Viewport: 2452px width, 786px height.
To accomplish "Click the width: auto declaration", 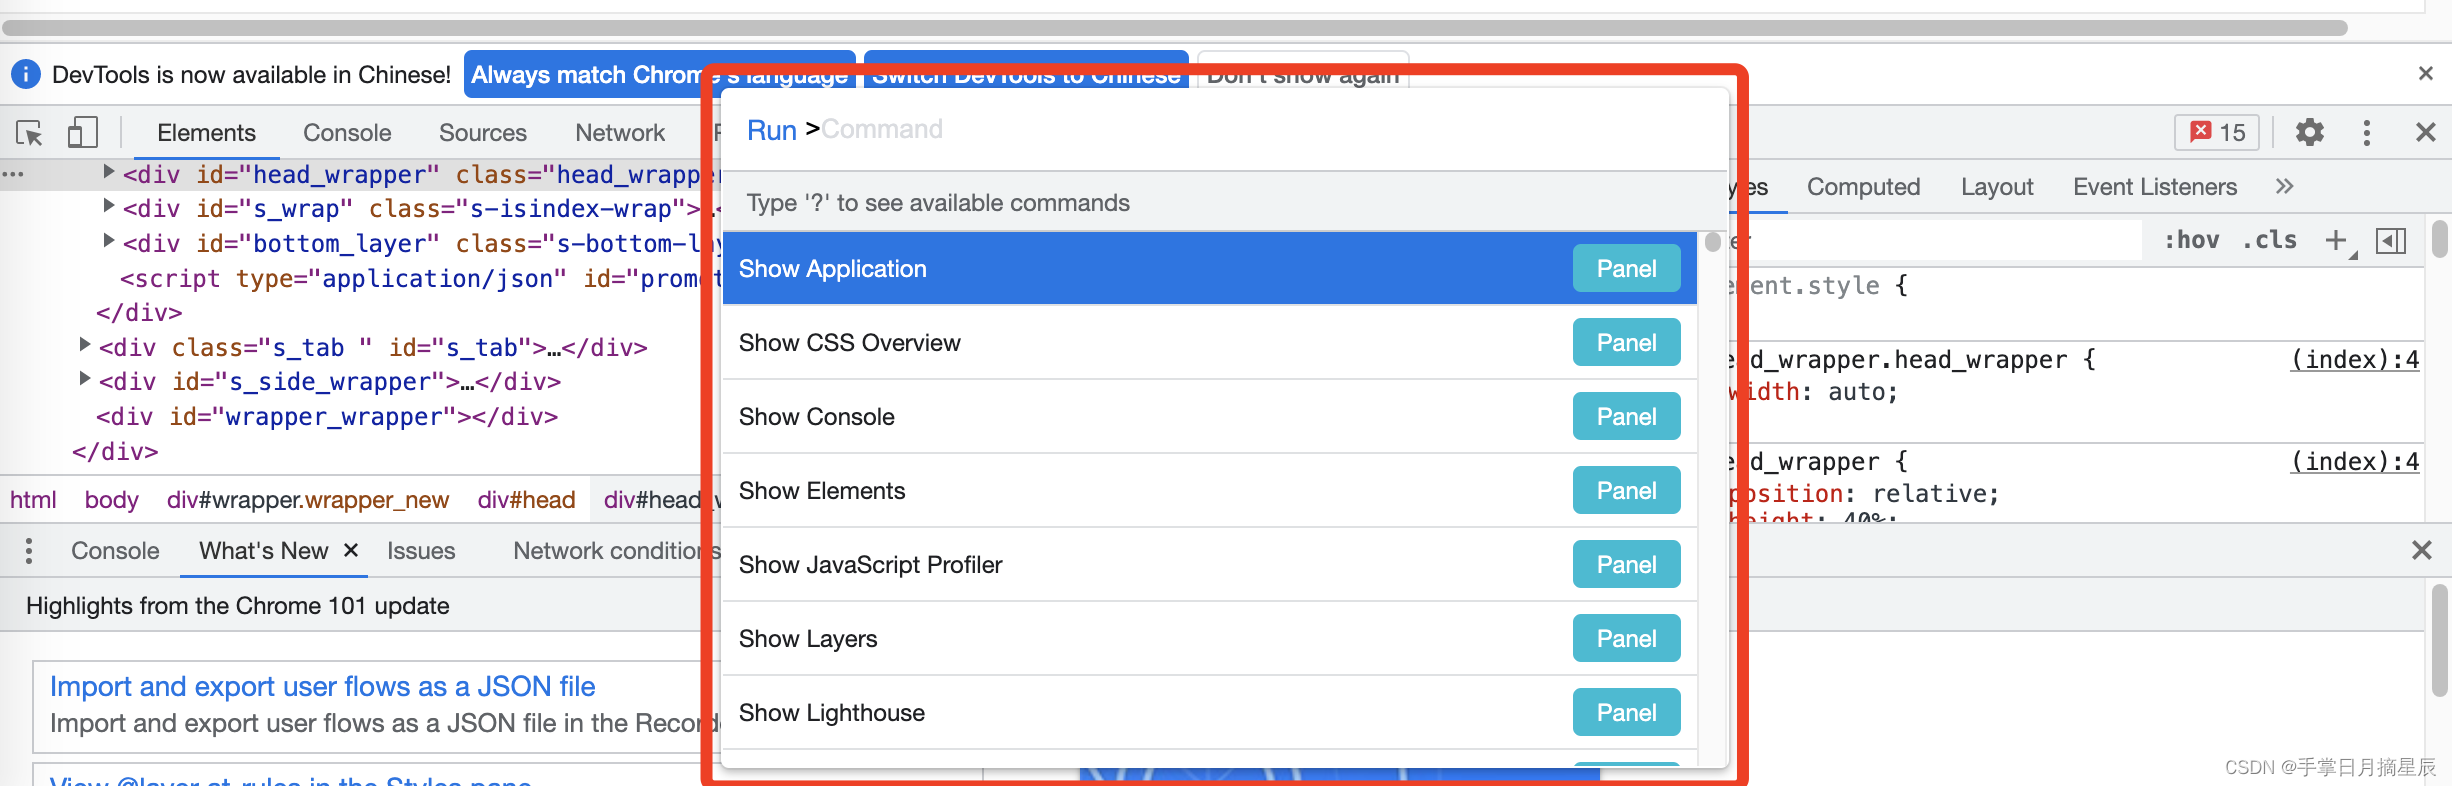I will pyautogui.click(x=1812, y=392).
